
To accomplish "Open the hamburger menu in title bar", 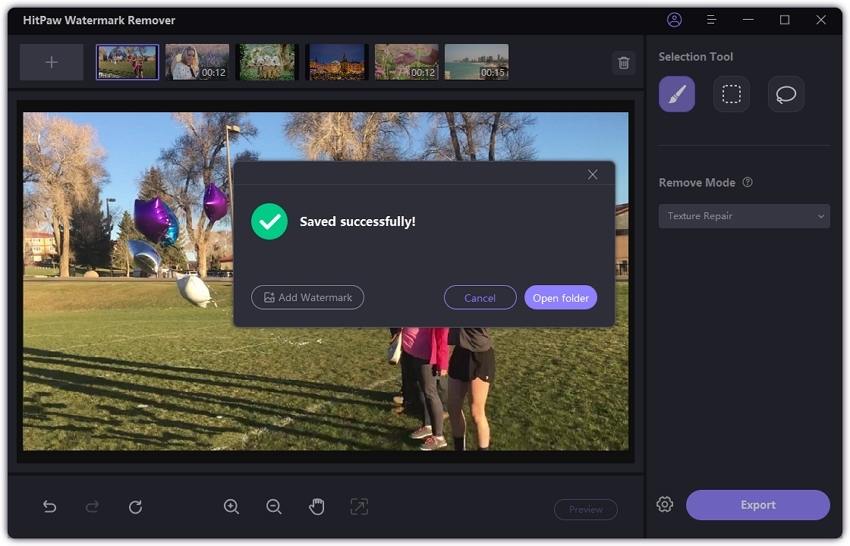I will (711, 20).
